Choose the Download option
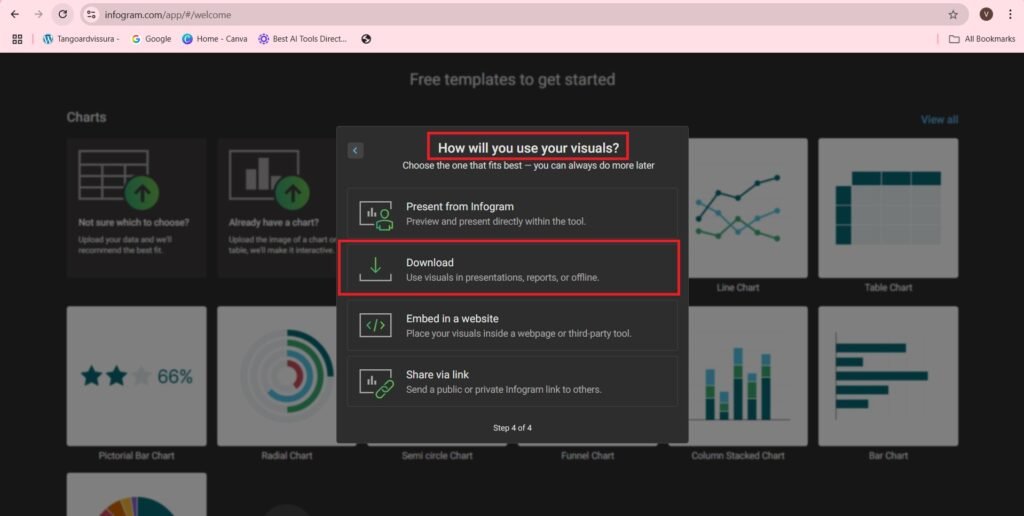Viewport: 1024px width, 516px height. 512,269
